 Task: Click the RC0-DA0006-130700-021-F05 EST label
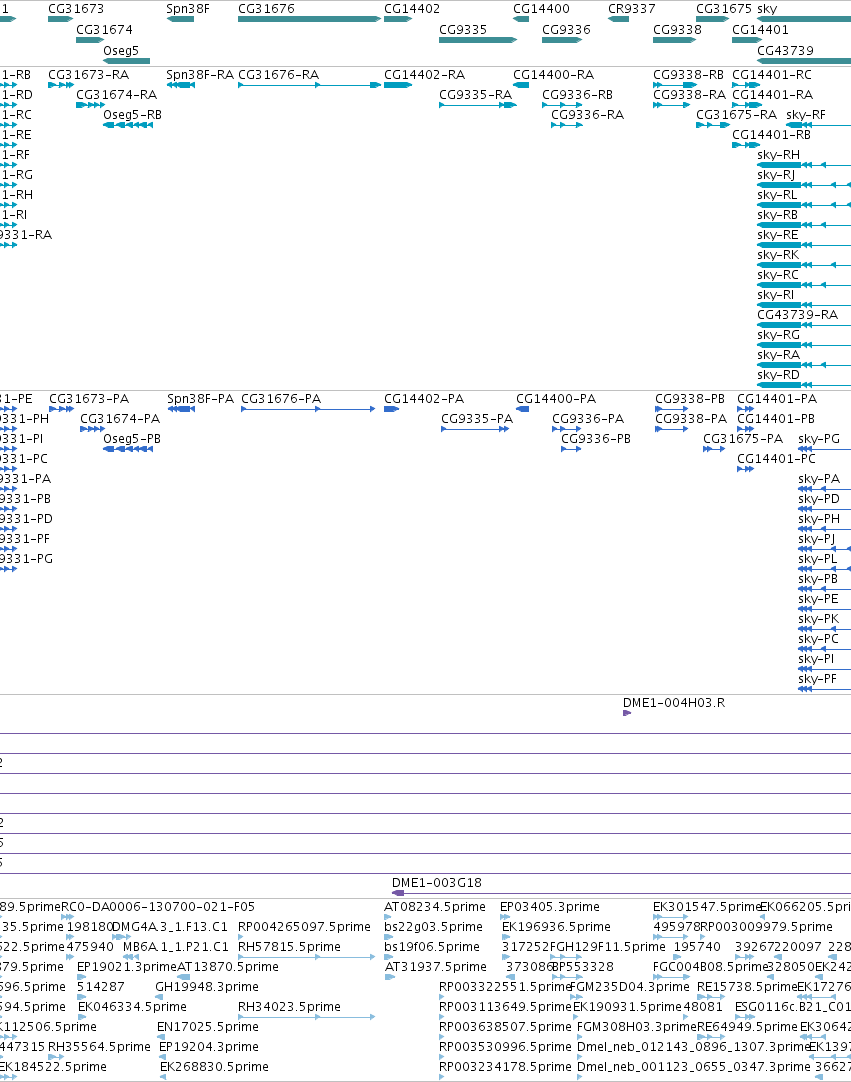[x=158, y=907]
